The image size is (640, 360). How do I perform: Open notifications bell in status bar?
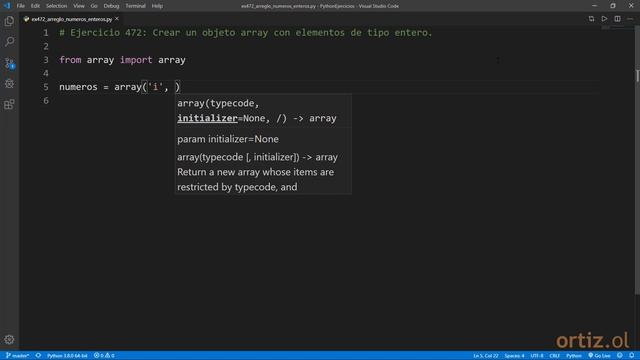631,356
